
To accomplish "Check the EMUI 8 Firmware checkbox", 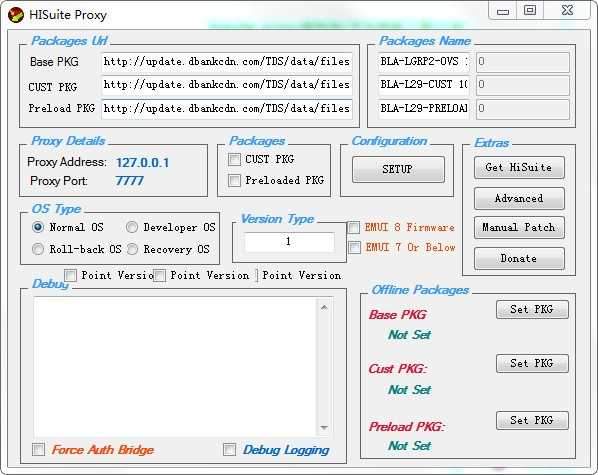I will coord(354,228).
